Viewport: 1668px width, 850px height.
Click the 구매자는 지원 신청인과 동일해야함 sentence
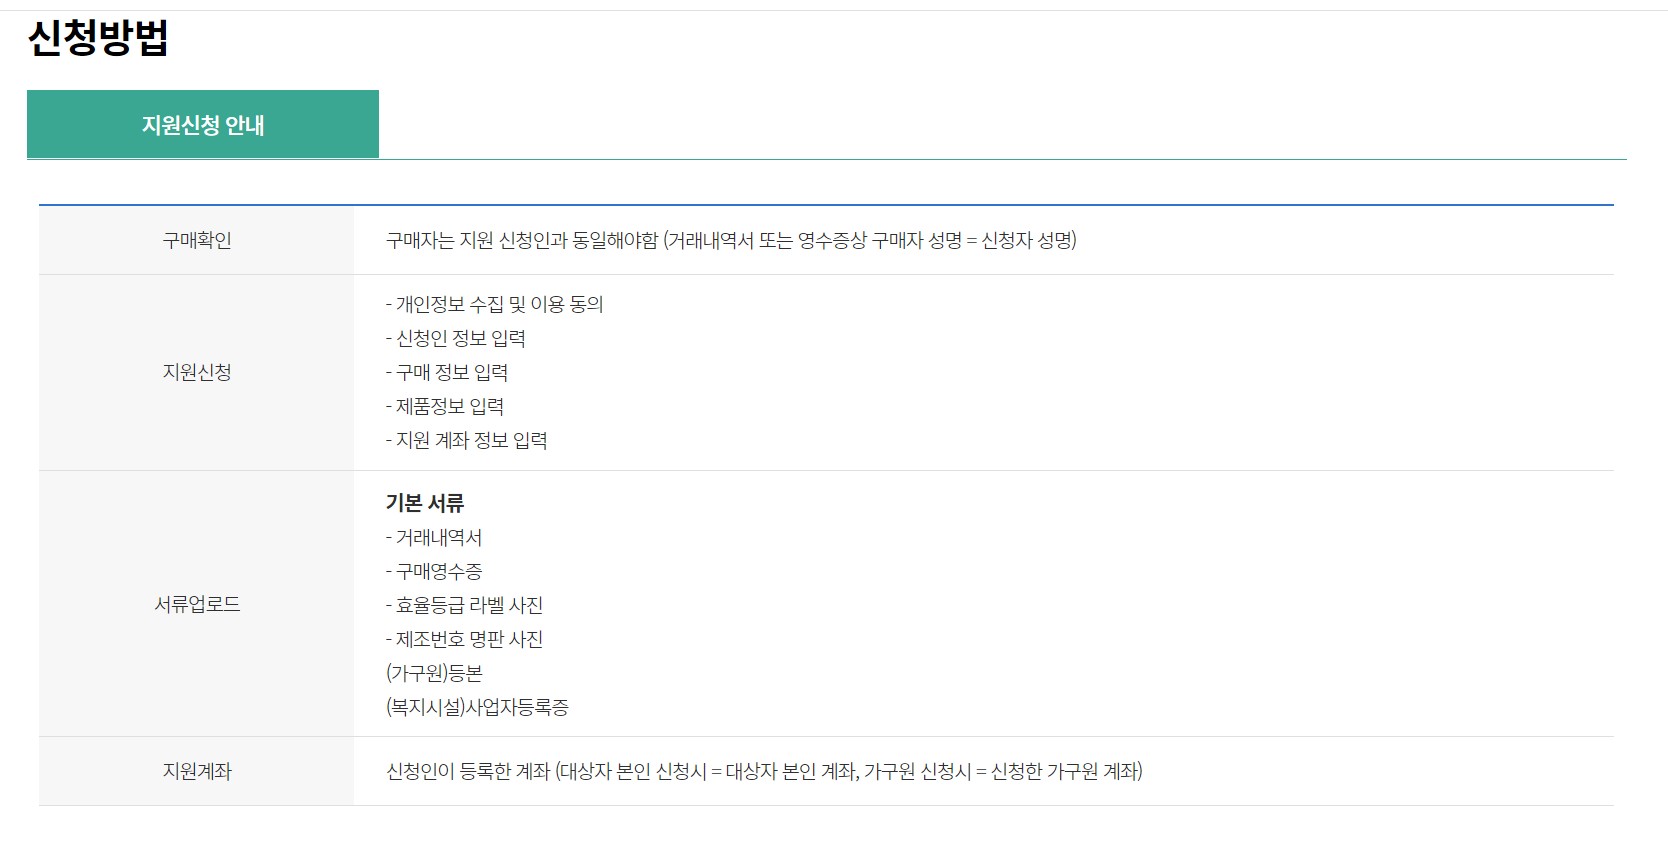(x=731, y=240)
